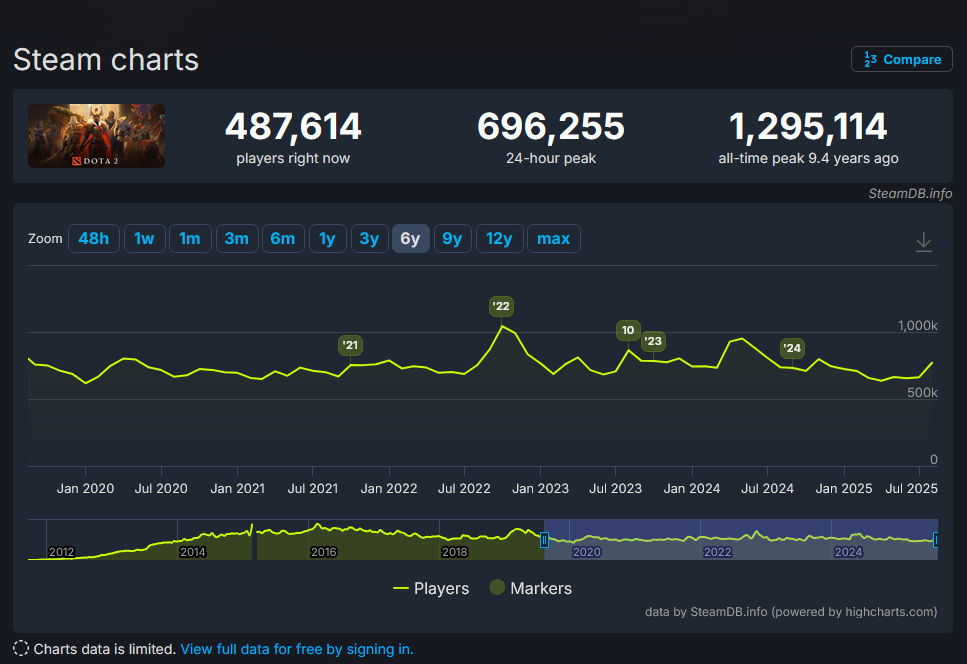Toggle the Markers series in legend
967x664 pixels.
coord(531,588)
